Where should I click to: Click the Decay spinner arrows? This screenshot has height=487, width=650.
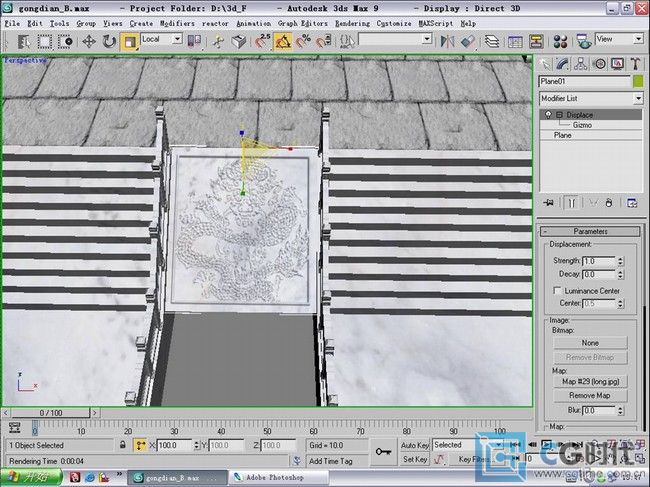[620, 274]
